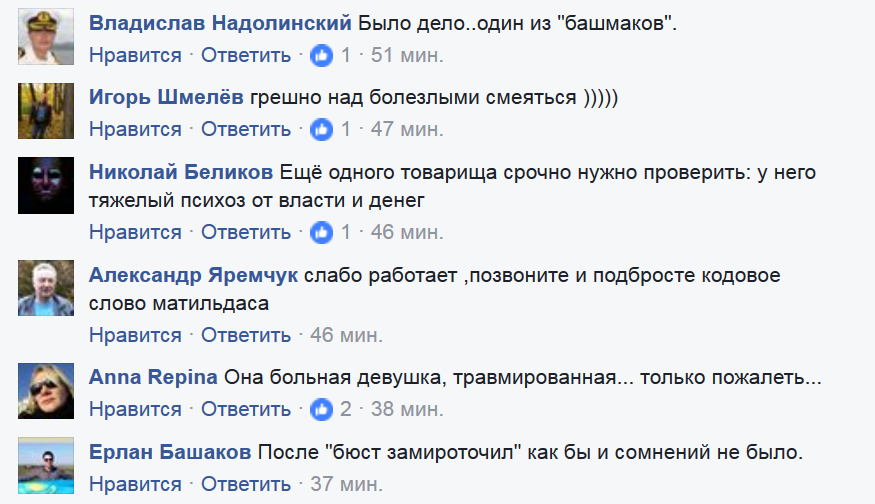Viewport: 875px width, 504px height.
Task: Click the 51 мин. timestamp
Action: point(407,55)
